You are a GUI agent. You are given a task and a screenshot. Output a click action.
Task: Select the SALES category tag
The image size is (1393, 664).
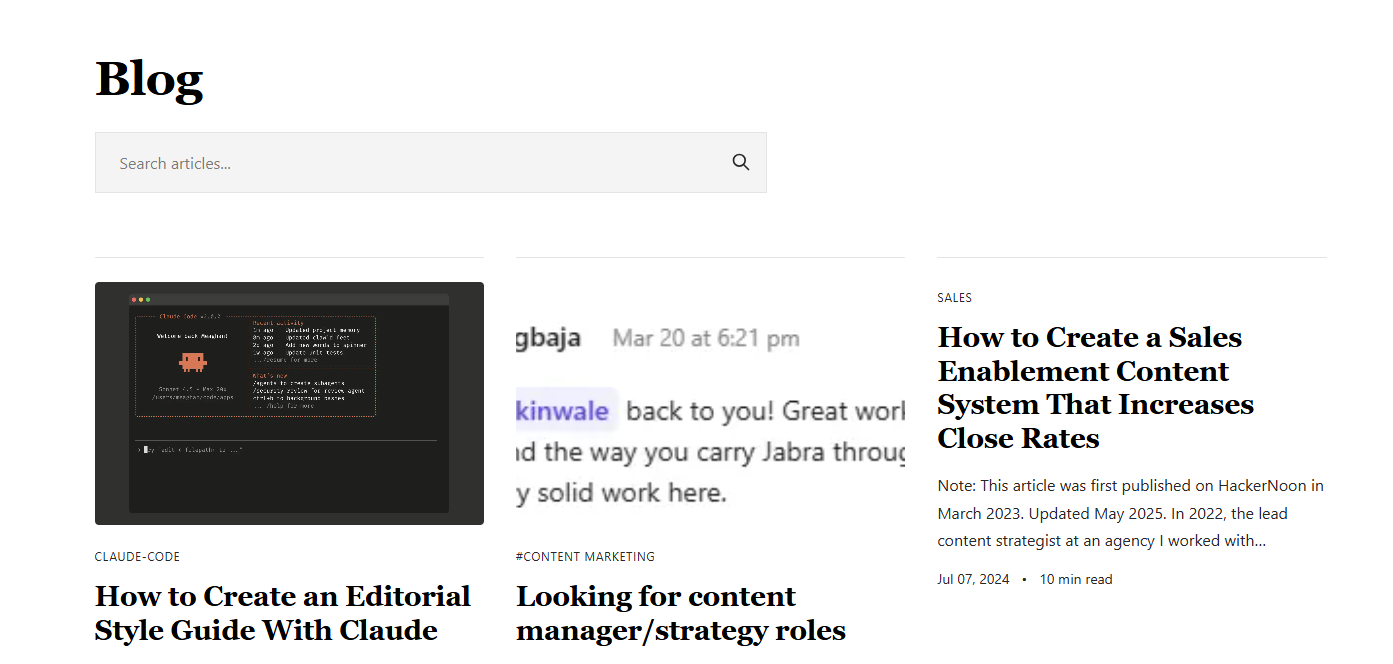tap(954, 297)
